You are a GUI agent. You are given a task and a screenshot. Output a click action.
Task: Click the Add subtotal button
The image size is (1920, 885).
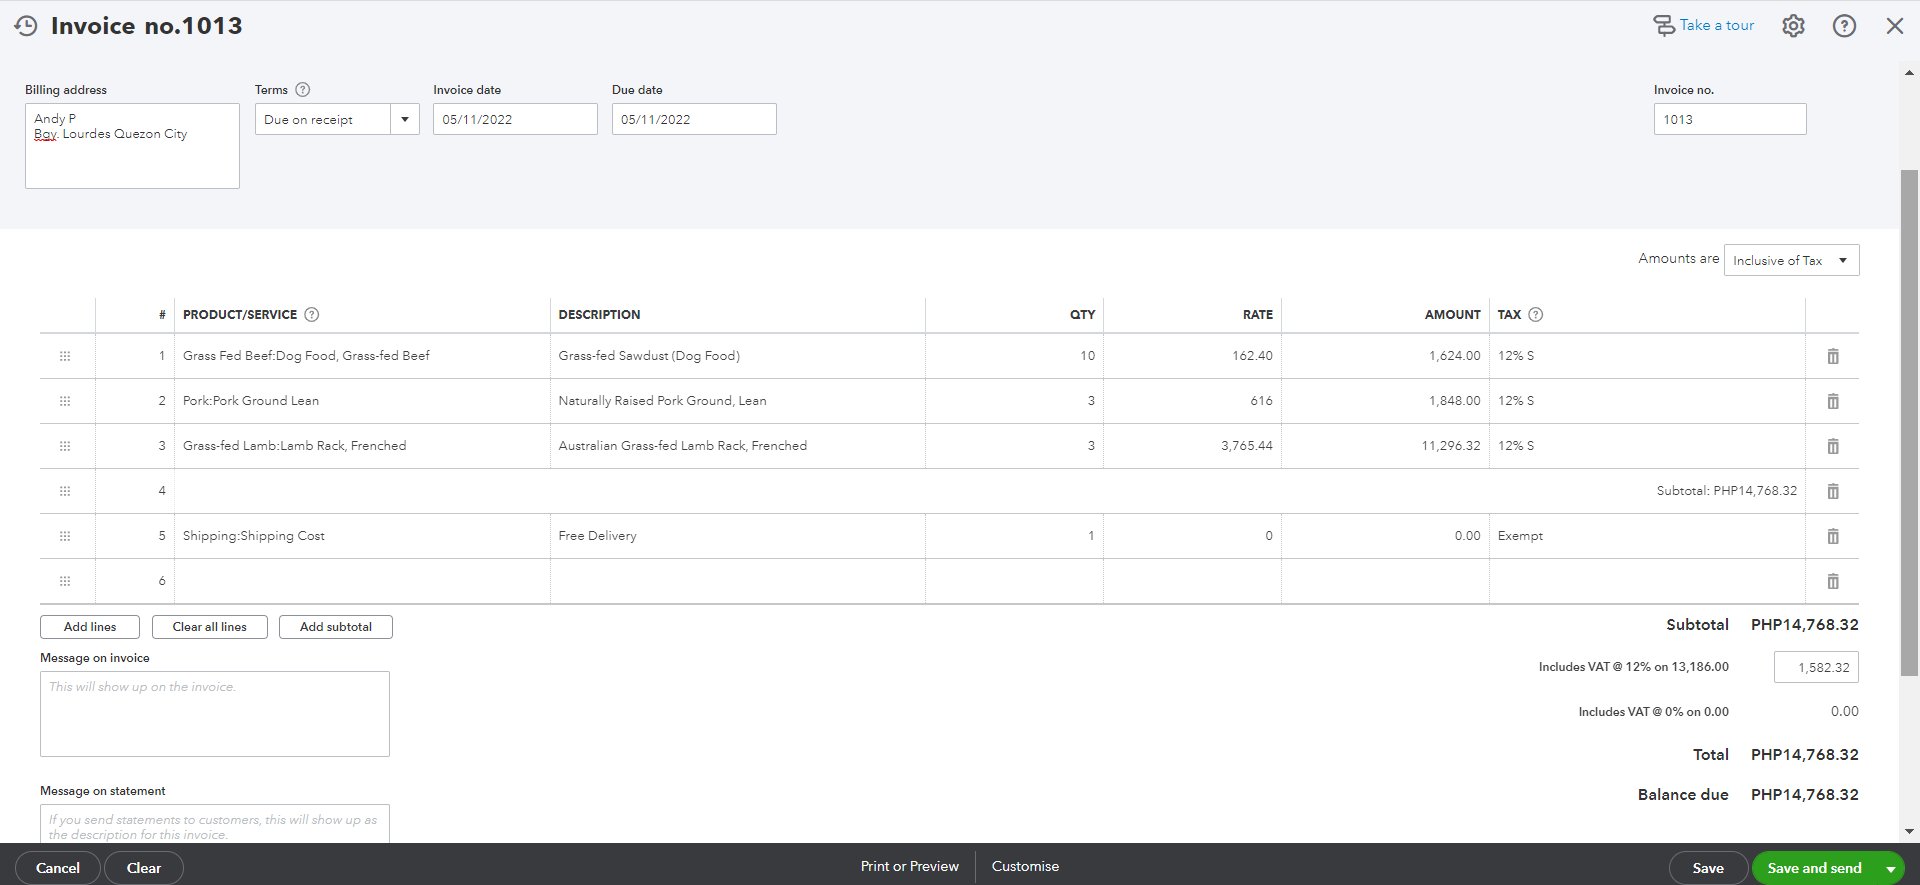336,627
